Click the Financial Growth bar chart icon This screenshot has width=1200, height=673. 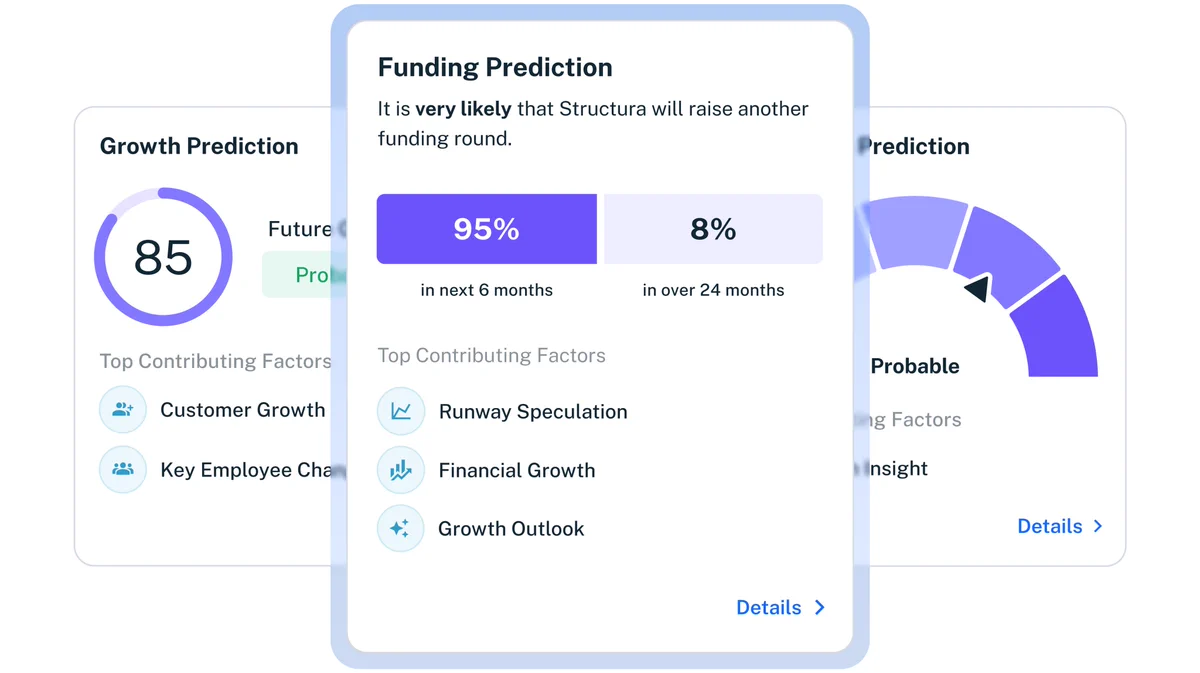401,470
